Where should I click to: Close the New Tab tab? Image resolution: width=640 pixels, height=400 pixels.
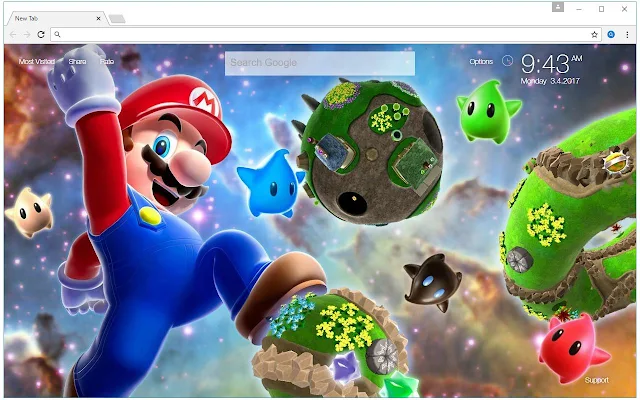[x=98, y=18]
